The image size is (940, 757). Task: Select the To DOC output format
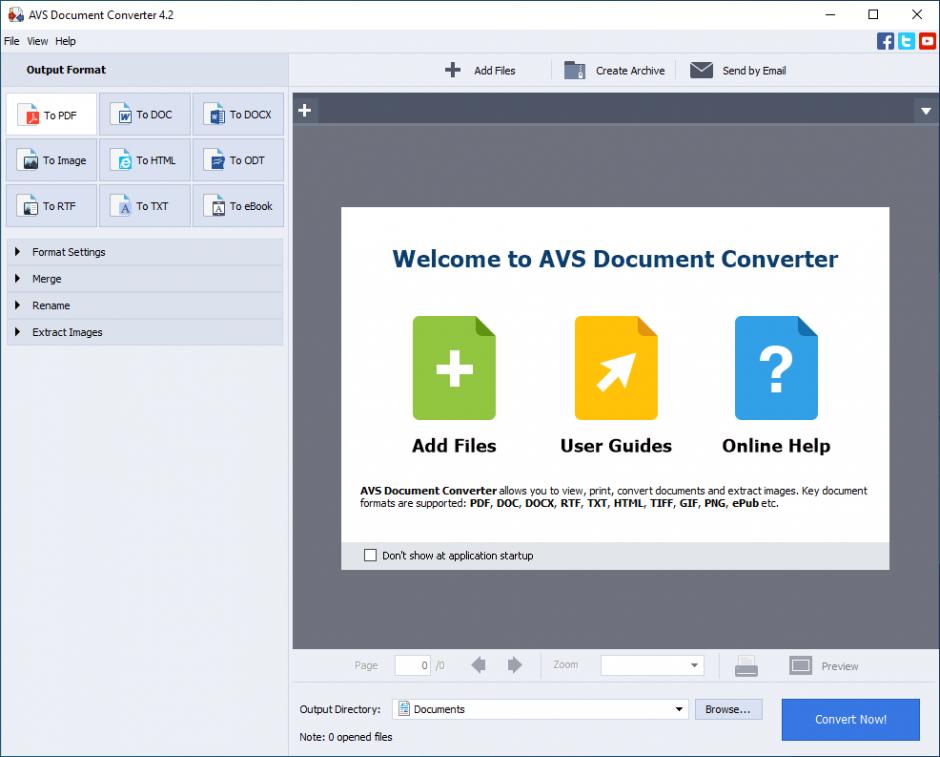(x=144, y=114)
